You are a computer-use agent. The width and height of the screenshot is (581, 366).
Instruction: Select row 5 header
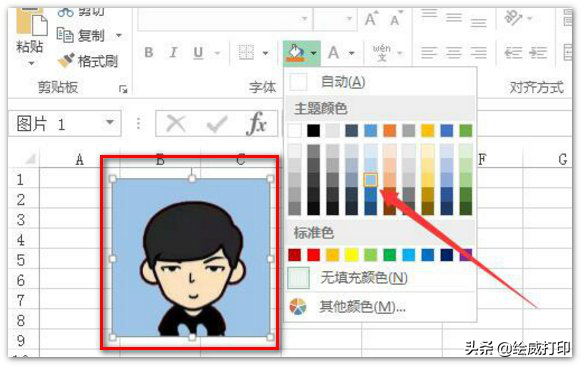click(x=21, y=260)
